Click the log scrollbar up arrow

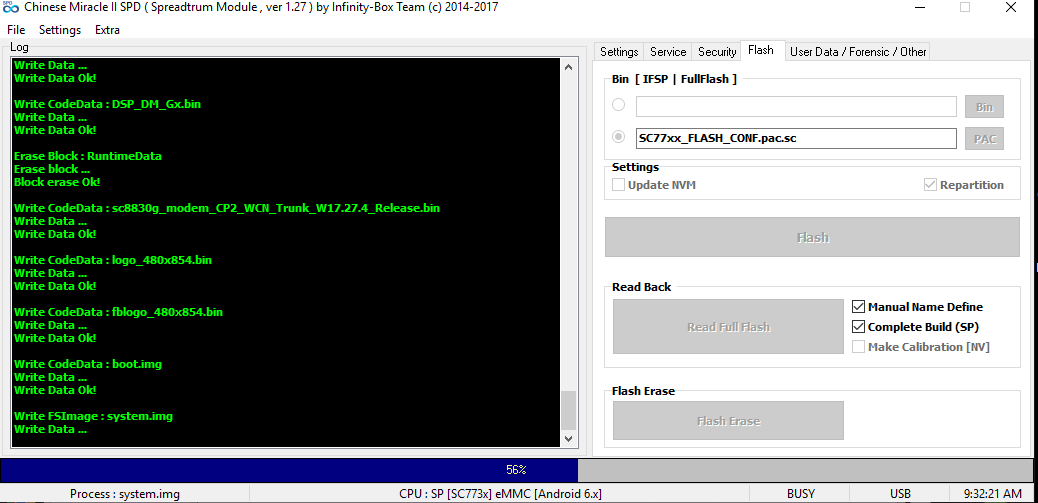tap(569, 66)
